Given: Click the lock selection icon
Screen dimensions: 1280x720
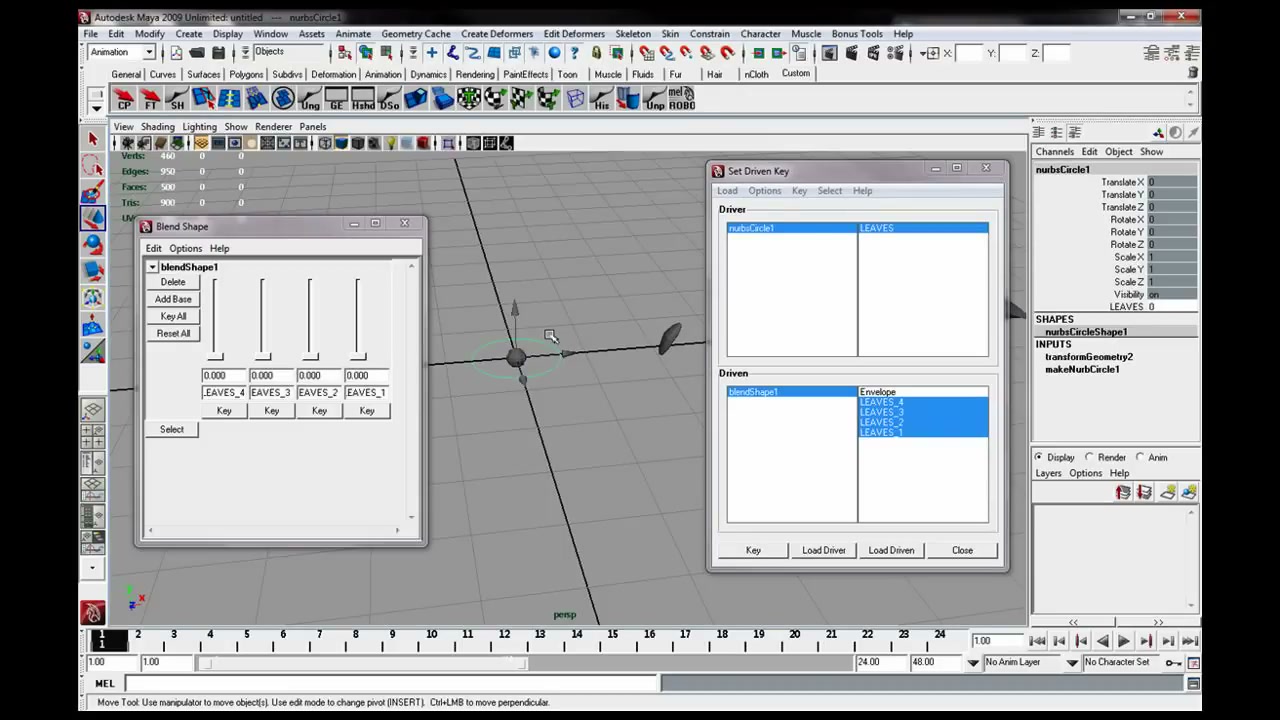Looking at the screenshot, I should click(596, 53).
